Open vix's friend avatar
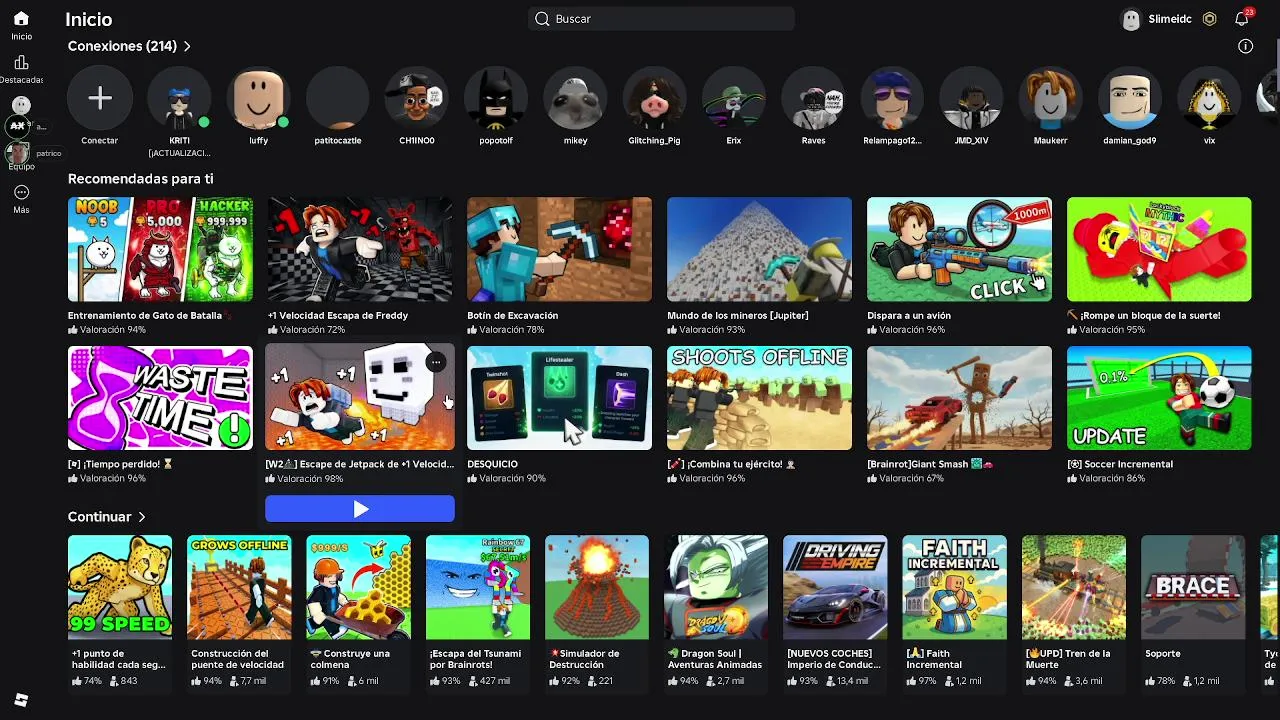1280x720 pixels. tap(1209, 98)
